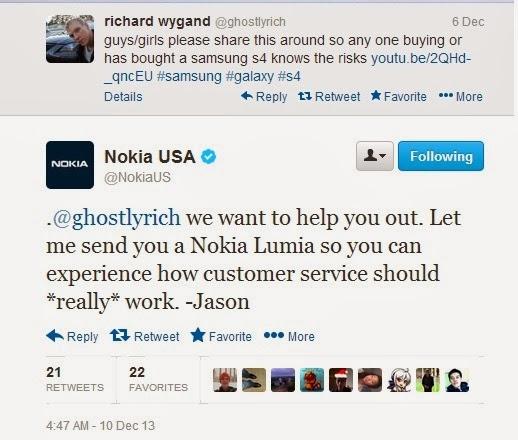Open richard wygand's profile picture
The width and height of the screenshot is (518, 440).
click(70, 39)
